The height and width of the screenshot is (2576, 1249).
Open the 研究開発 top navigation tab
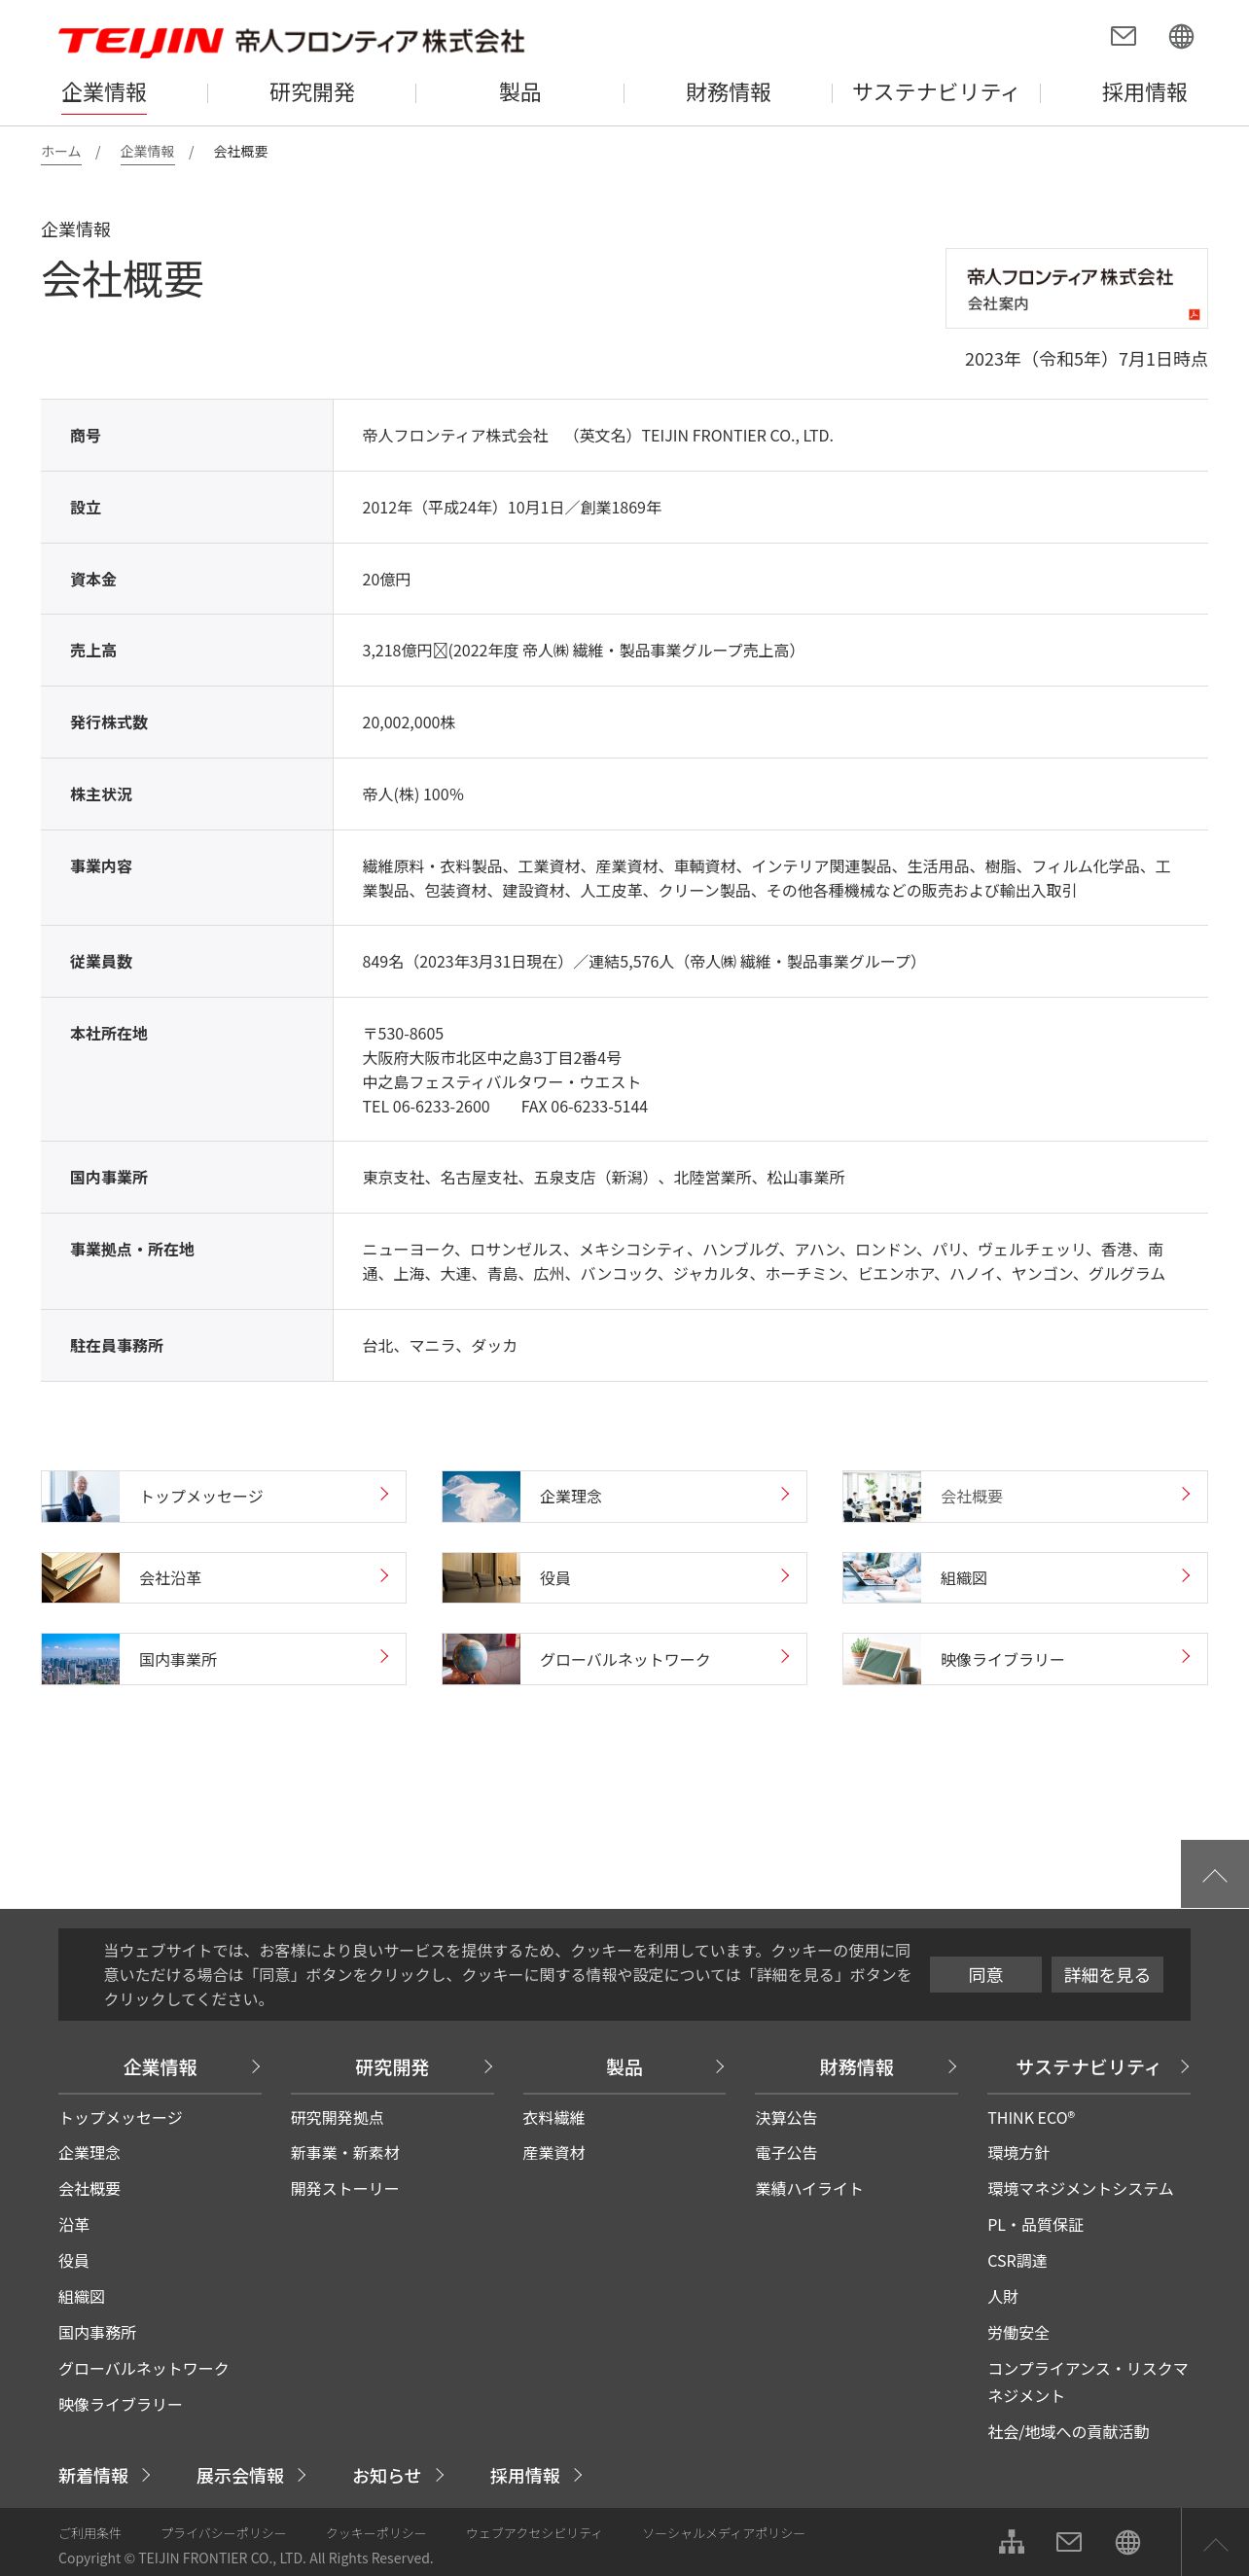click(x=312, y=93)
